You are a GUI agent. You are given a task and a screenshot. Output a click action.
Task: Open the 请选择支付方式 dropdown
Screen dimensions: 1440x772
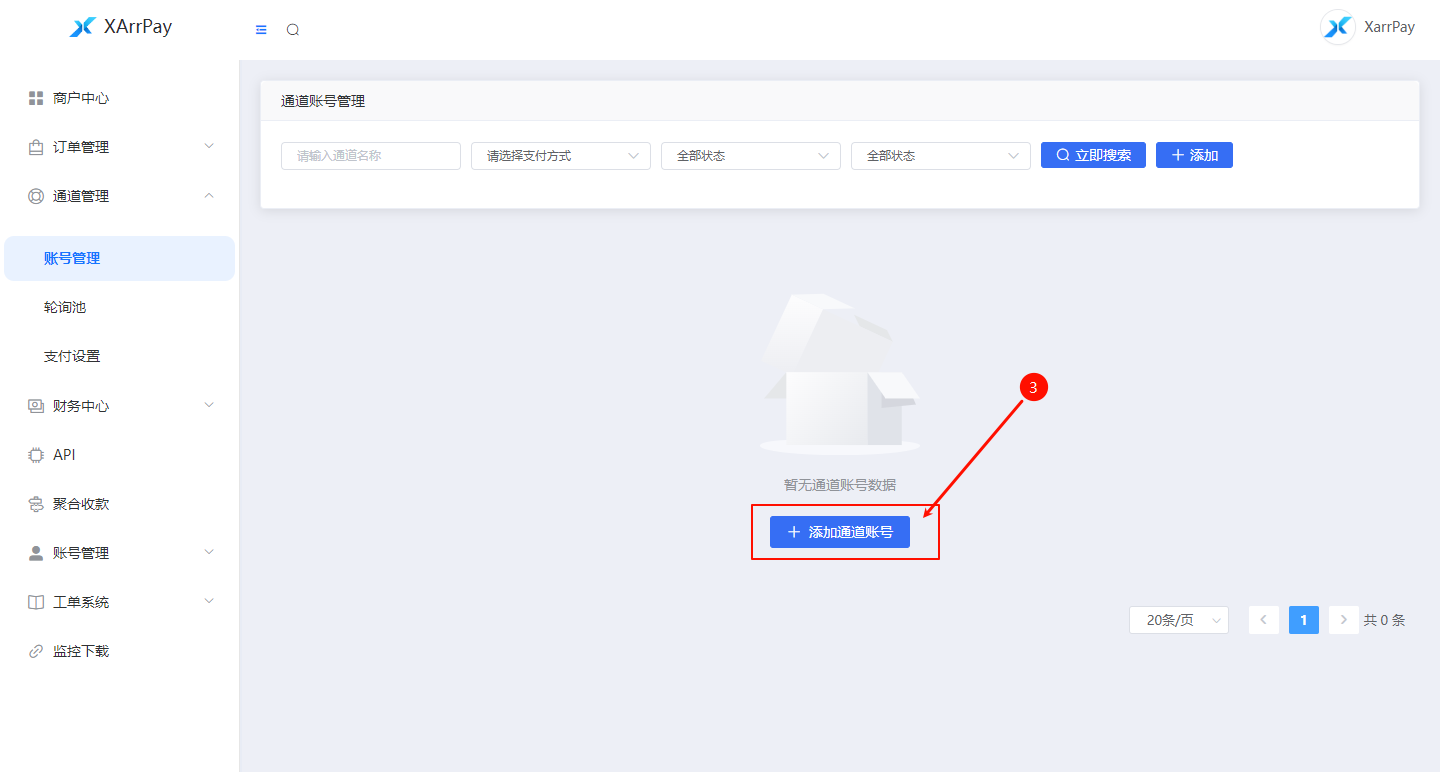pos(560,156)
